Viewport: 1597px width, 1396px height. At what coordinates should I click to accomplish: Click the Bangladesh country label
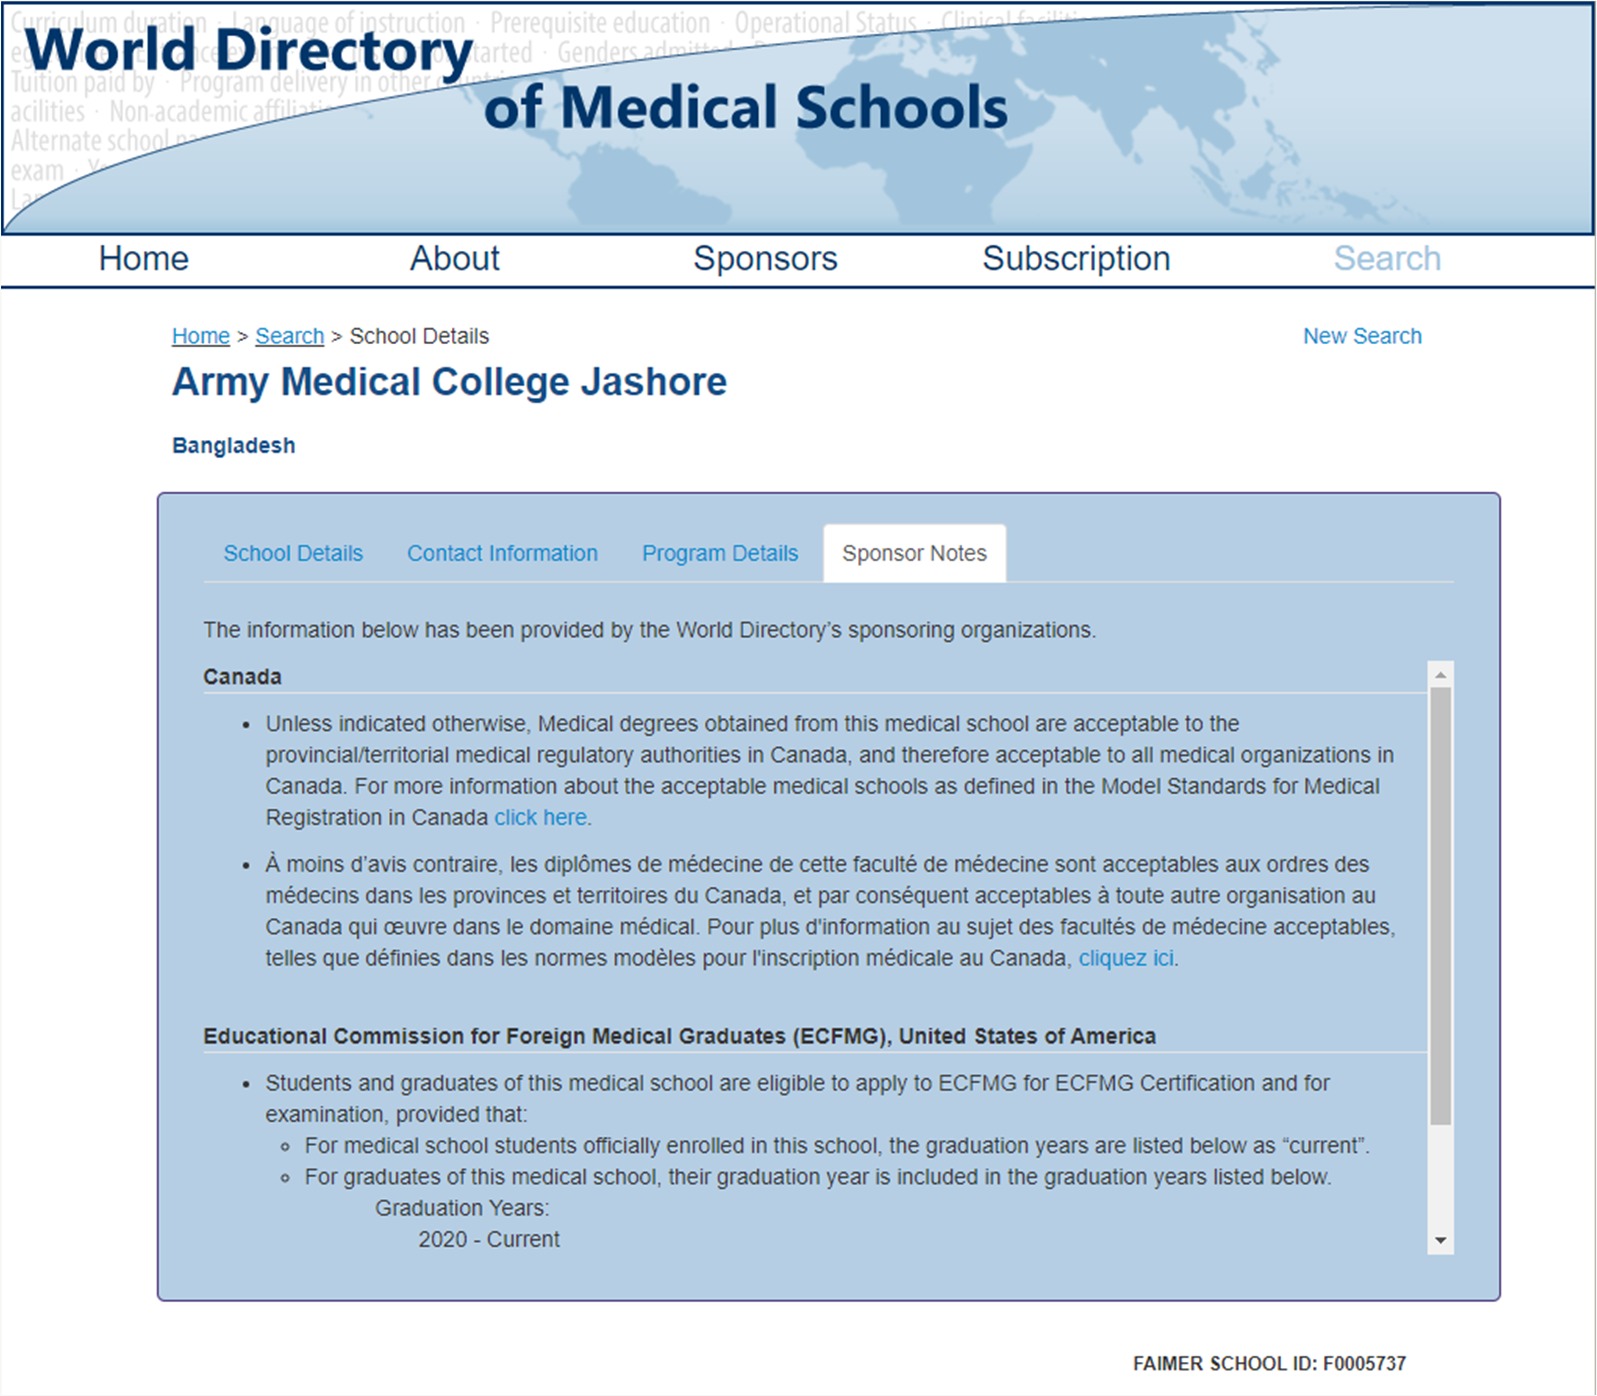click(x=234, y=446)
